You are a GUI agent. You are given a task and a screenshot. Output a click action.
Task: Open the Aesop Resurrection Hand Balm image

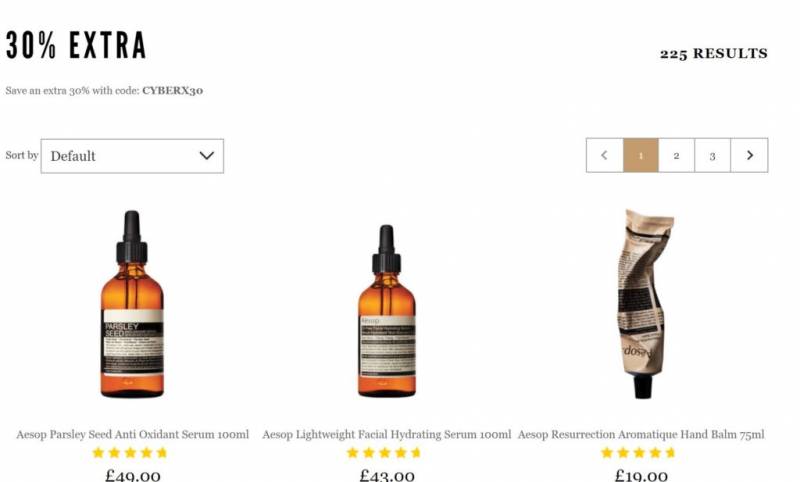point(642,303)
